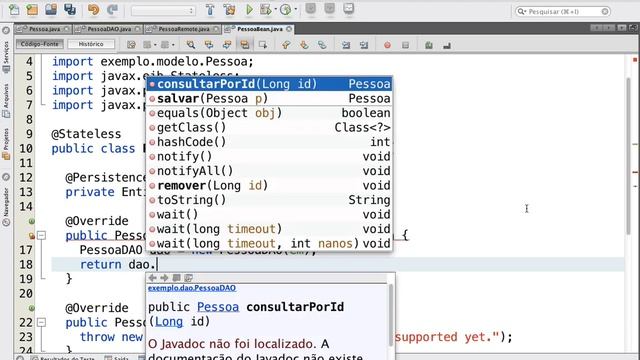Toggle Rectangular Selection icon
Image resolution: width=640 pixels, height=360 pixels.
(263, 45)
